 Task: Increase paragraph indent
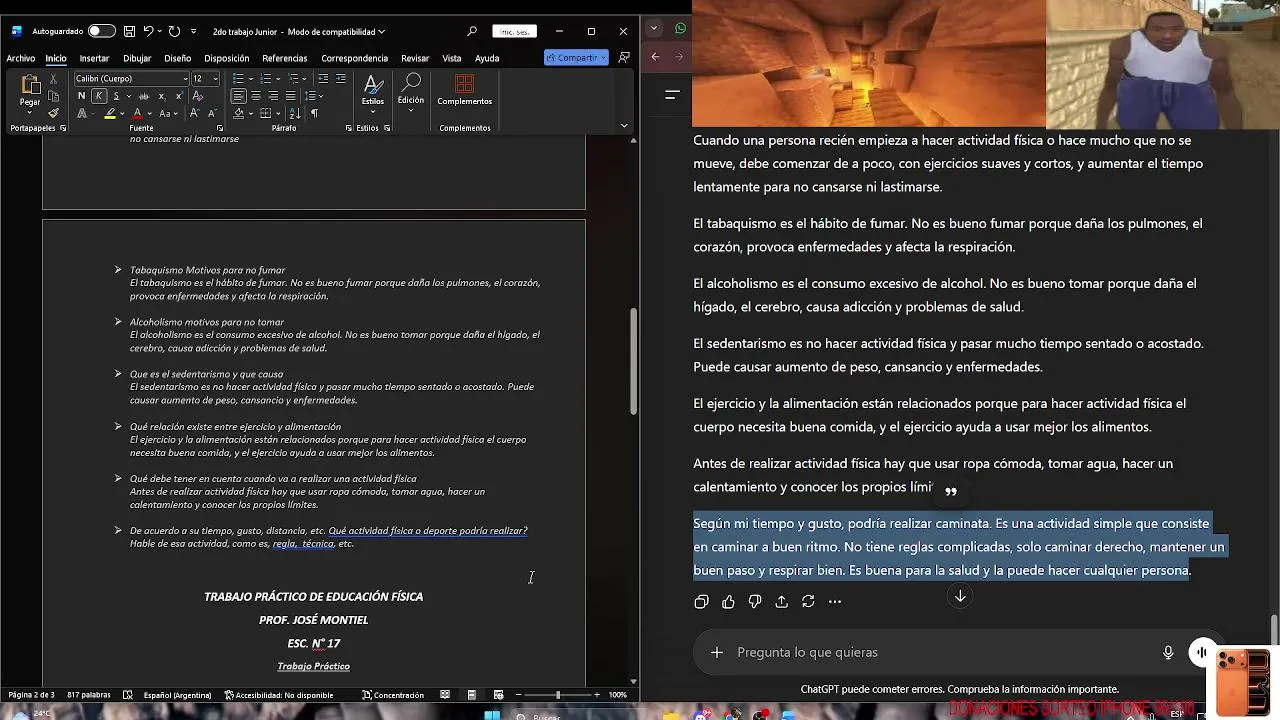pos(340,78)
